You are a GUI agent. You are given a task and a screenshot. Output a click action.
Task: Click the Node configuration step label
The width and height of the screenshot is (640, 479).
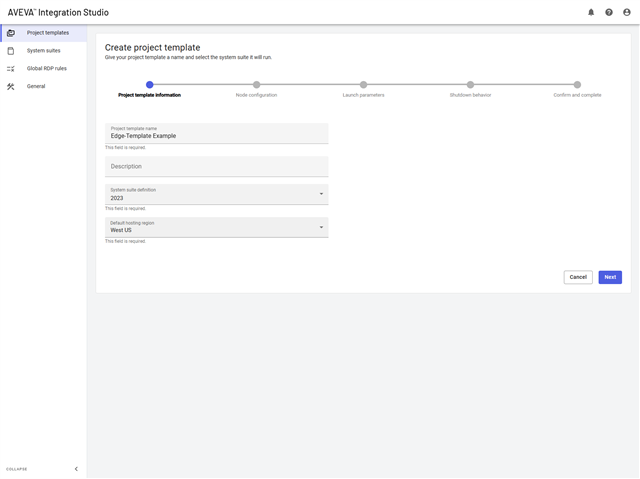coord(256,95)
